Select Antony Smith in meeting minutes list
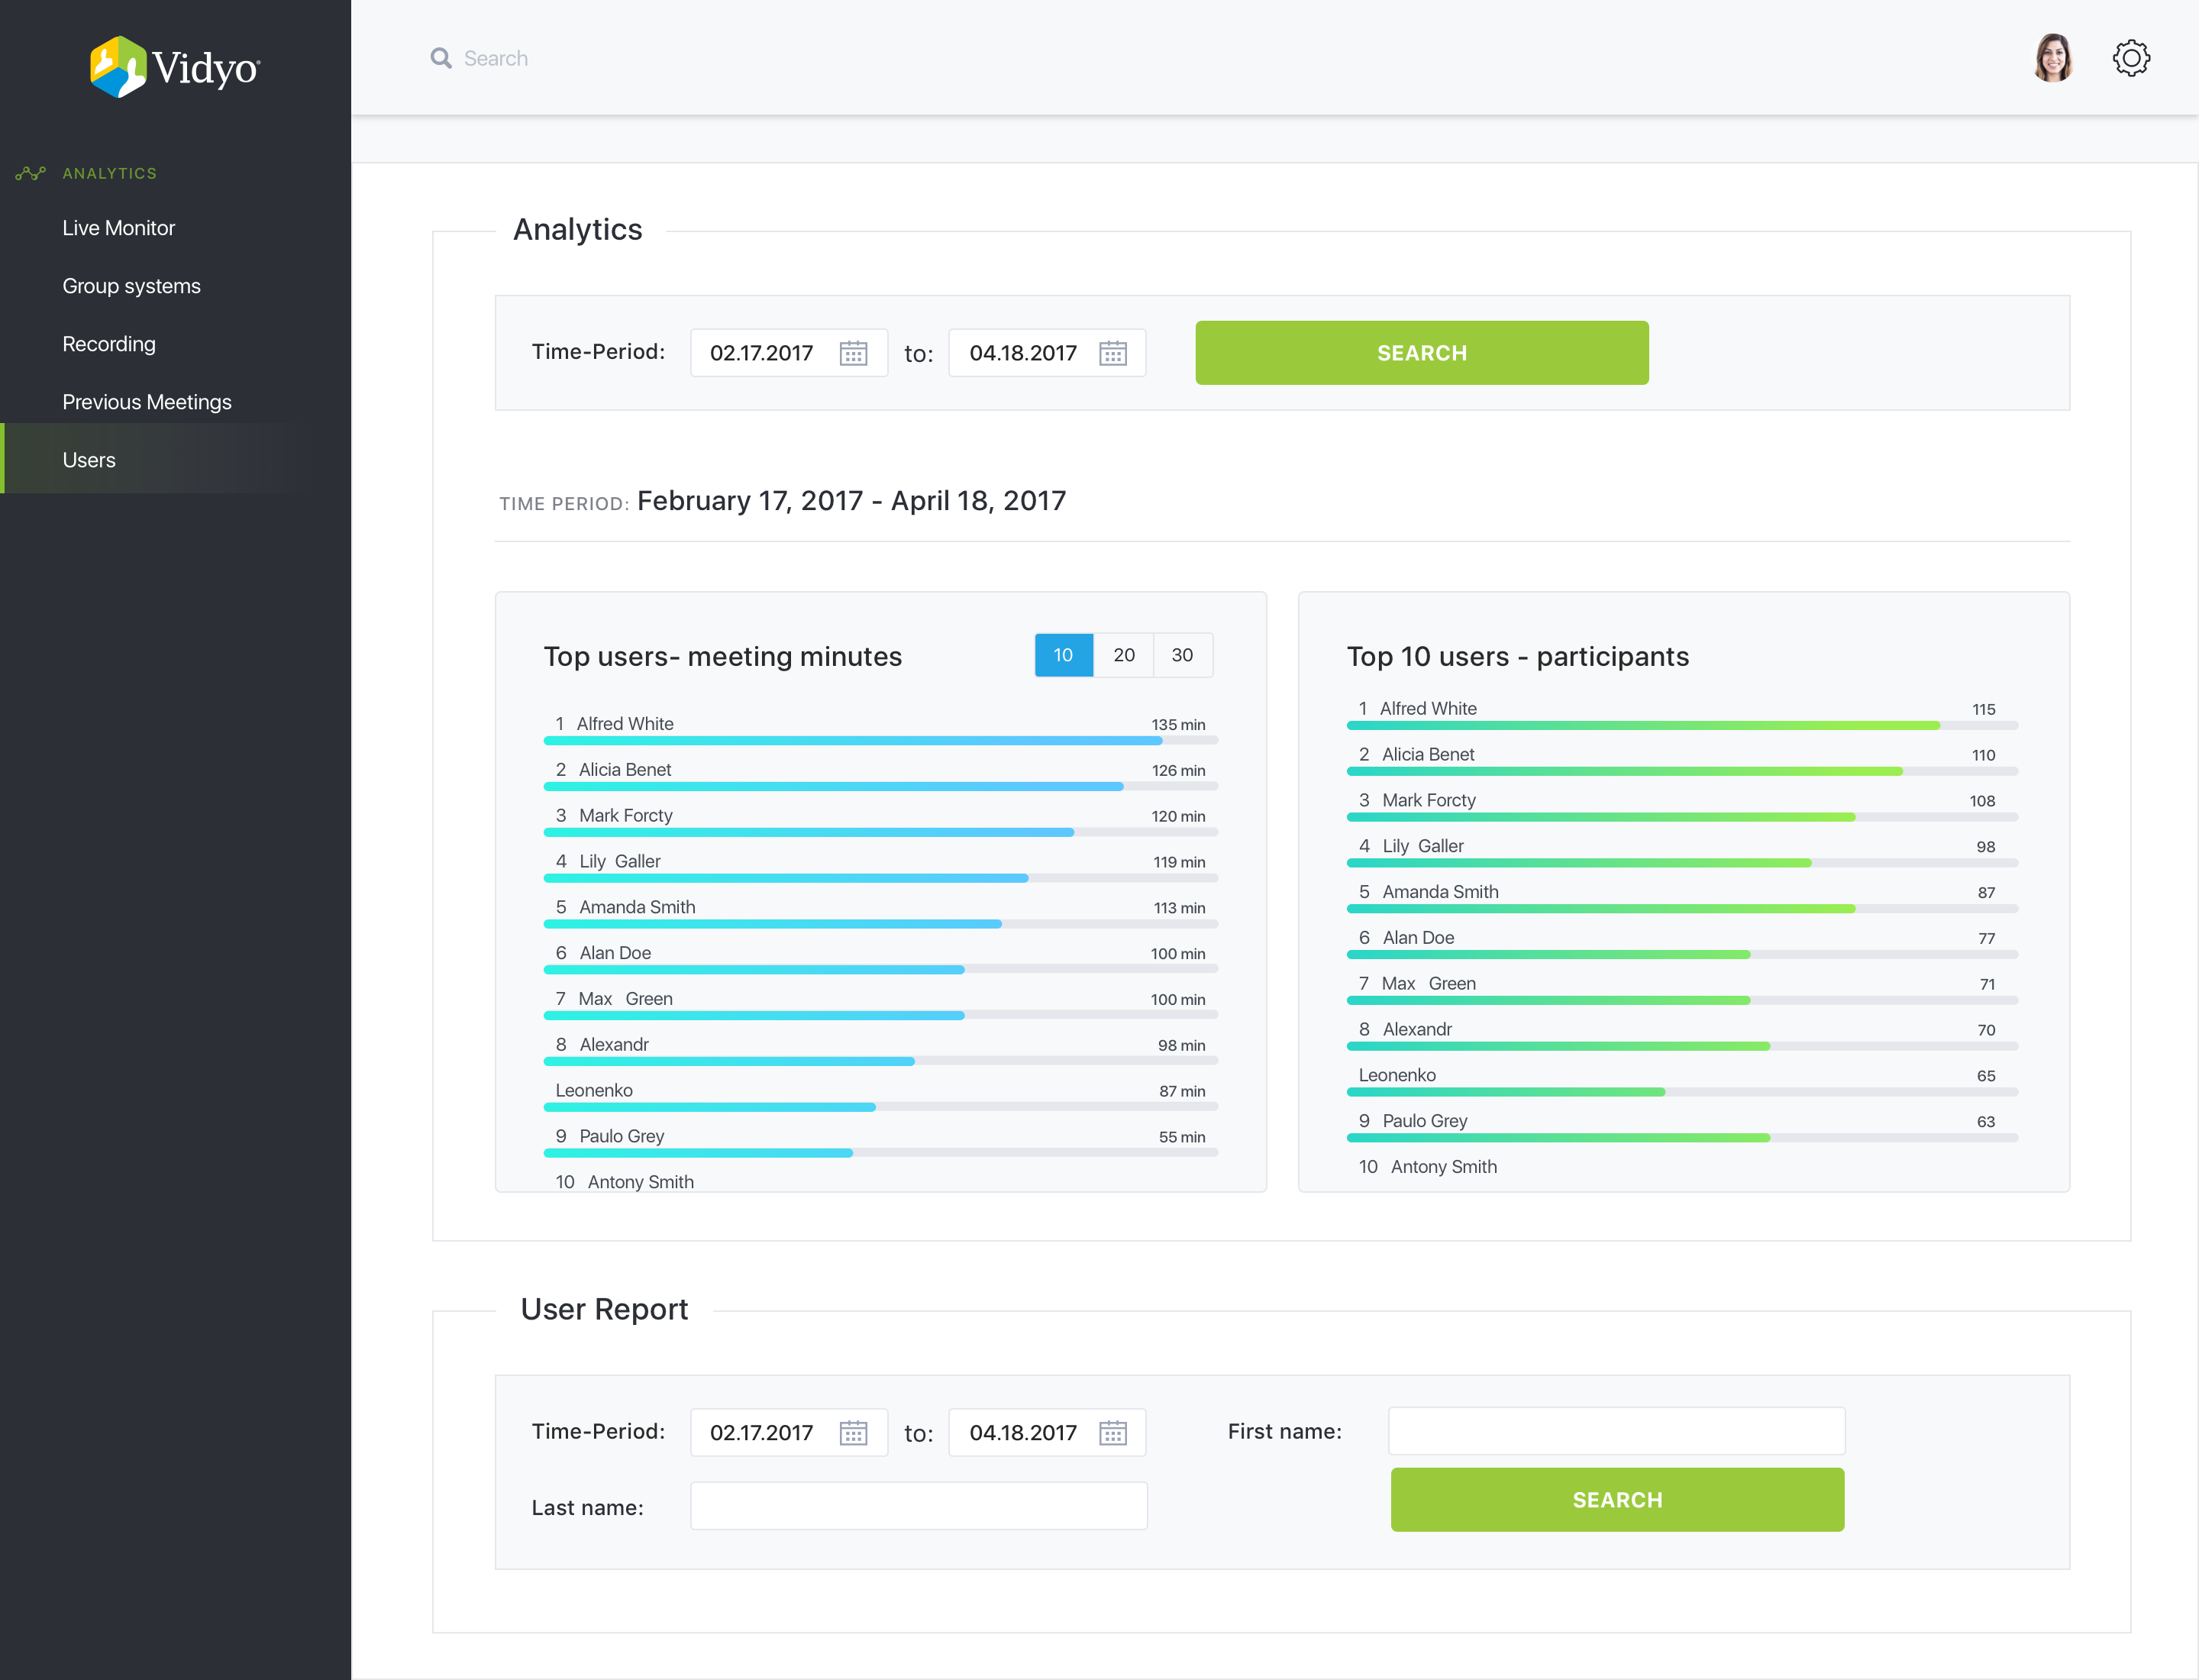 (x=641, y=1182)
